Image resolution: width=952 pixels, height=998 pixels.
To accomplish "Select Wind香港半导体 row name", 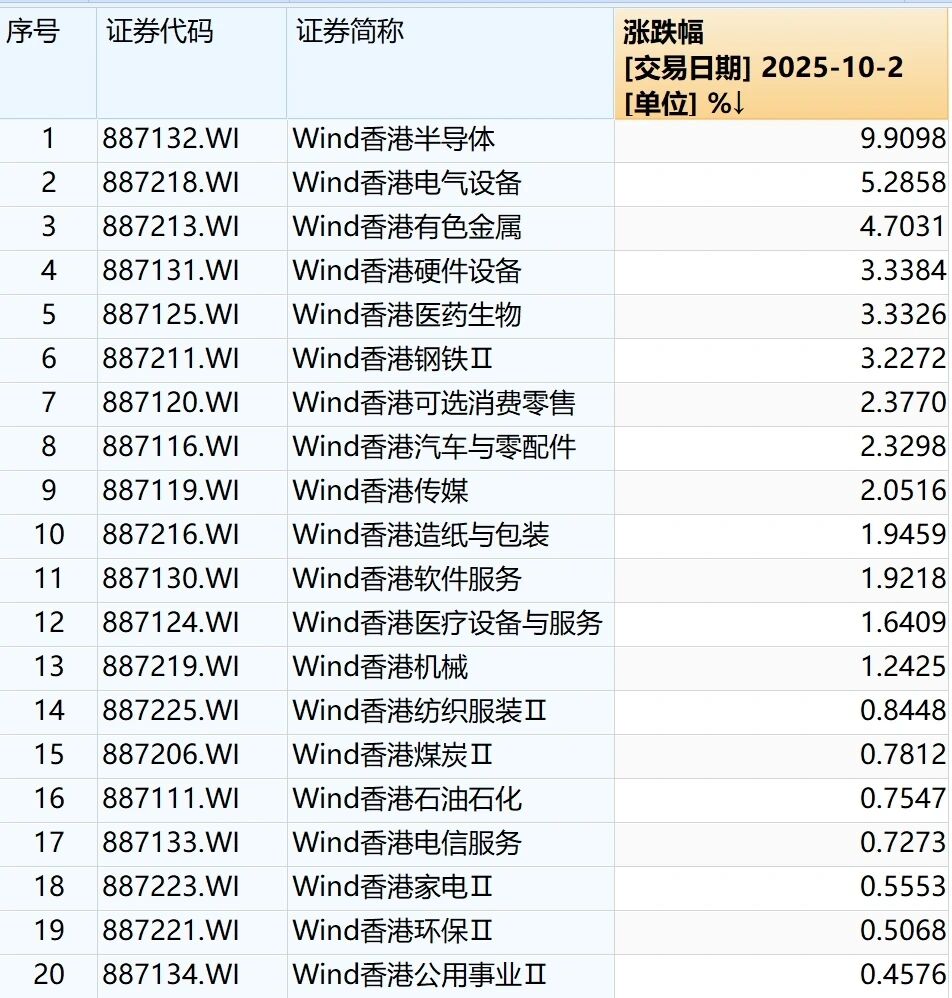I will (393, 139).
